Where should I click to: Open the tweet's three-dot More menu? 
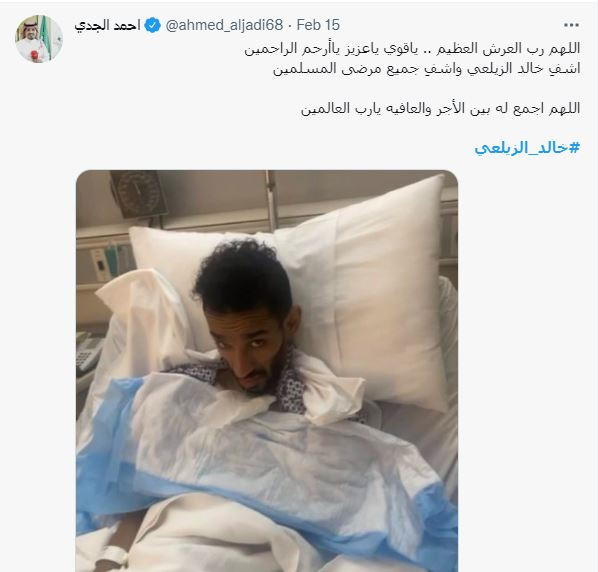click(x=571, y=25)
